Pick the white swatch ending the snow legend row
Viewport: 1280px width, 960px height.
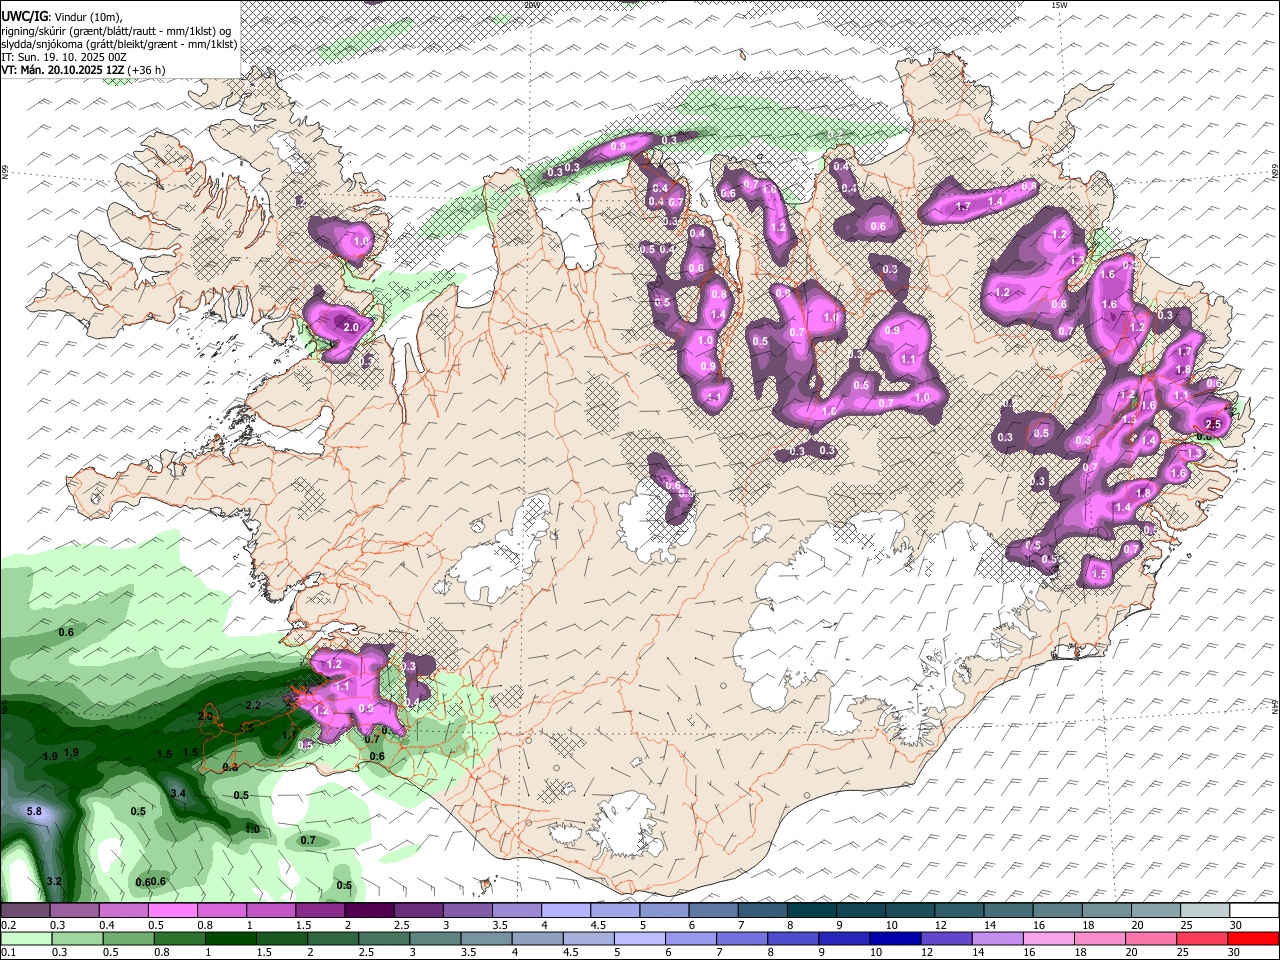1254,911
